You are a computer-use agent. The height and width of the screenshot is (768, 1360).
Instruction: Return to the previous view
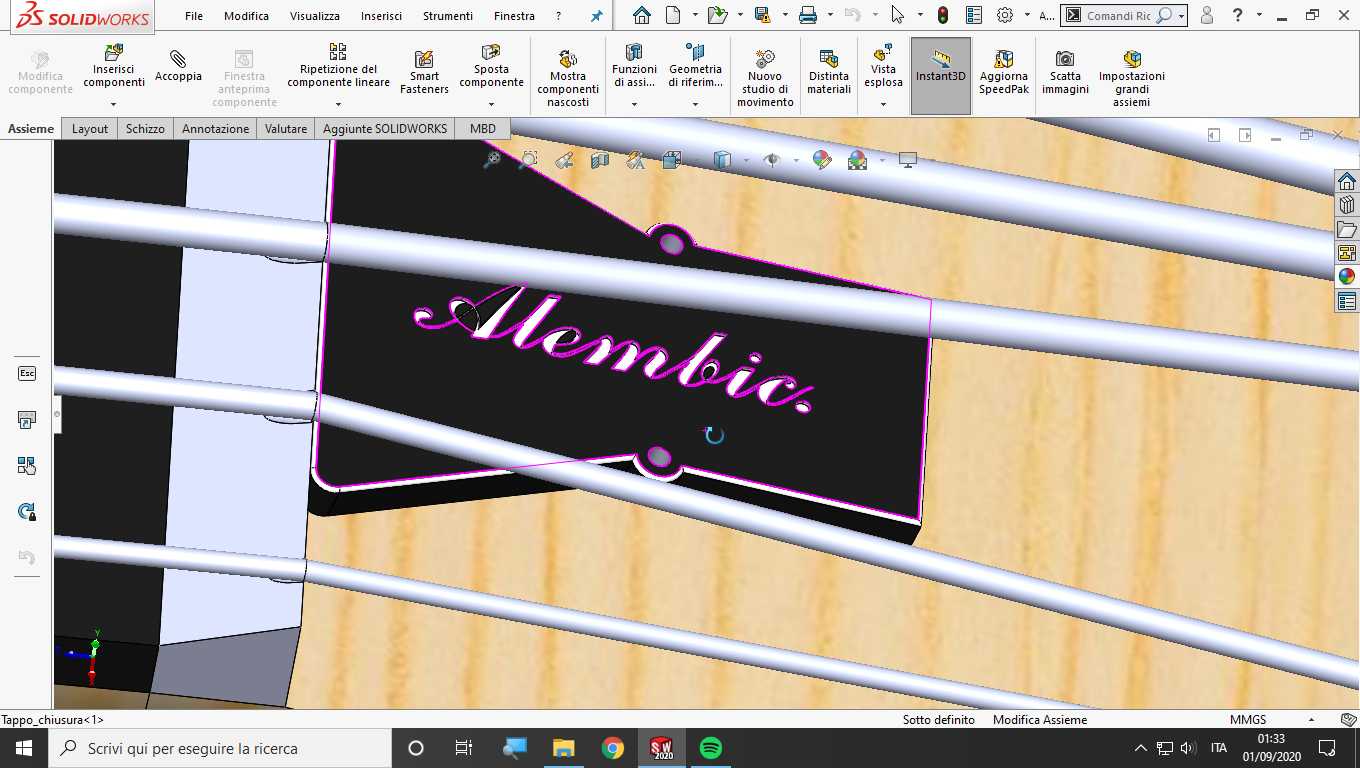coord(564,160)
